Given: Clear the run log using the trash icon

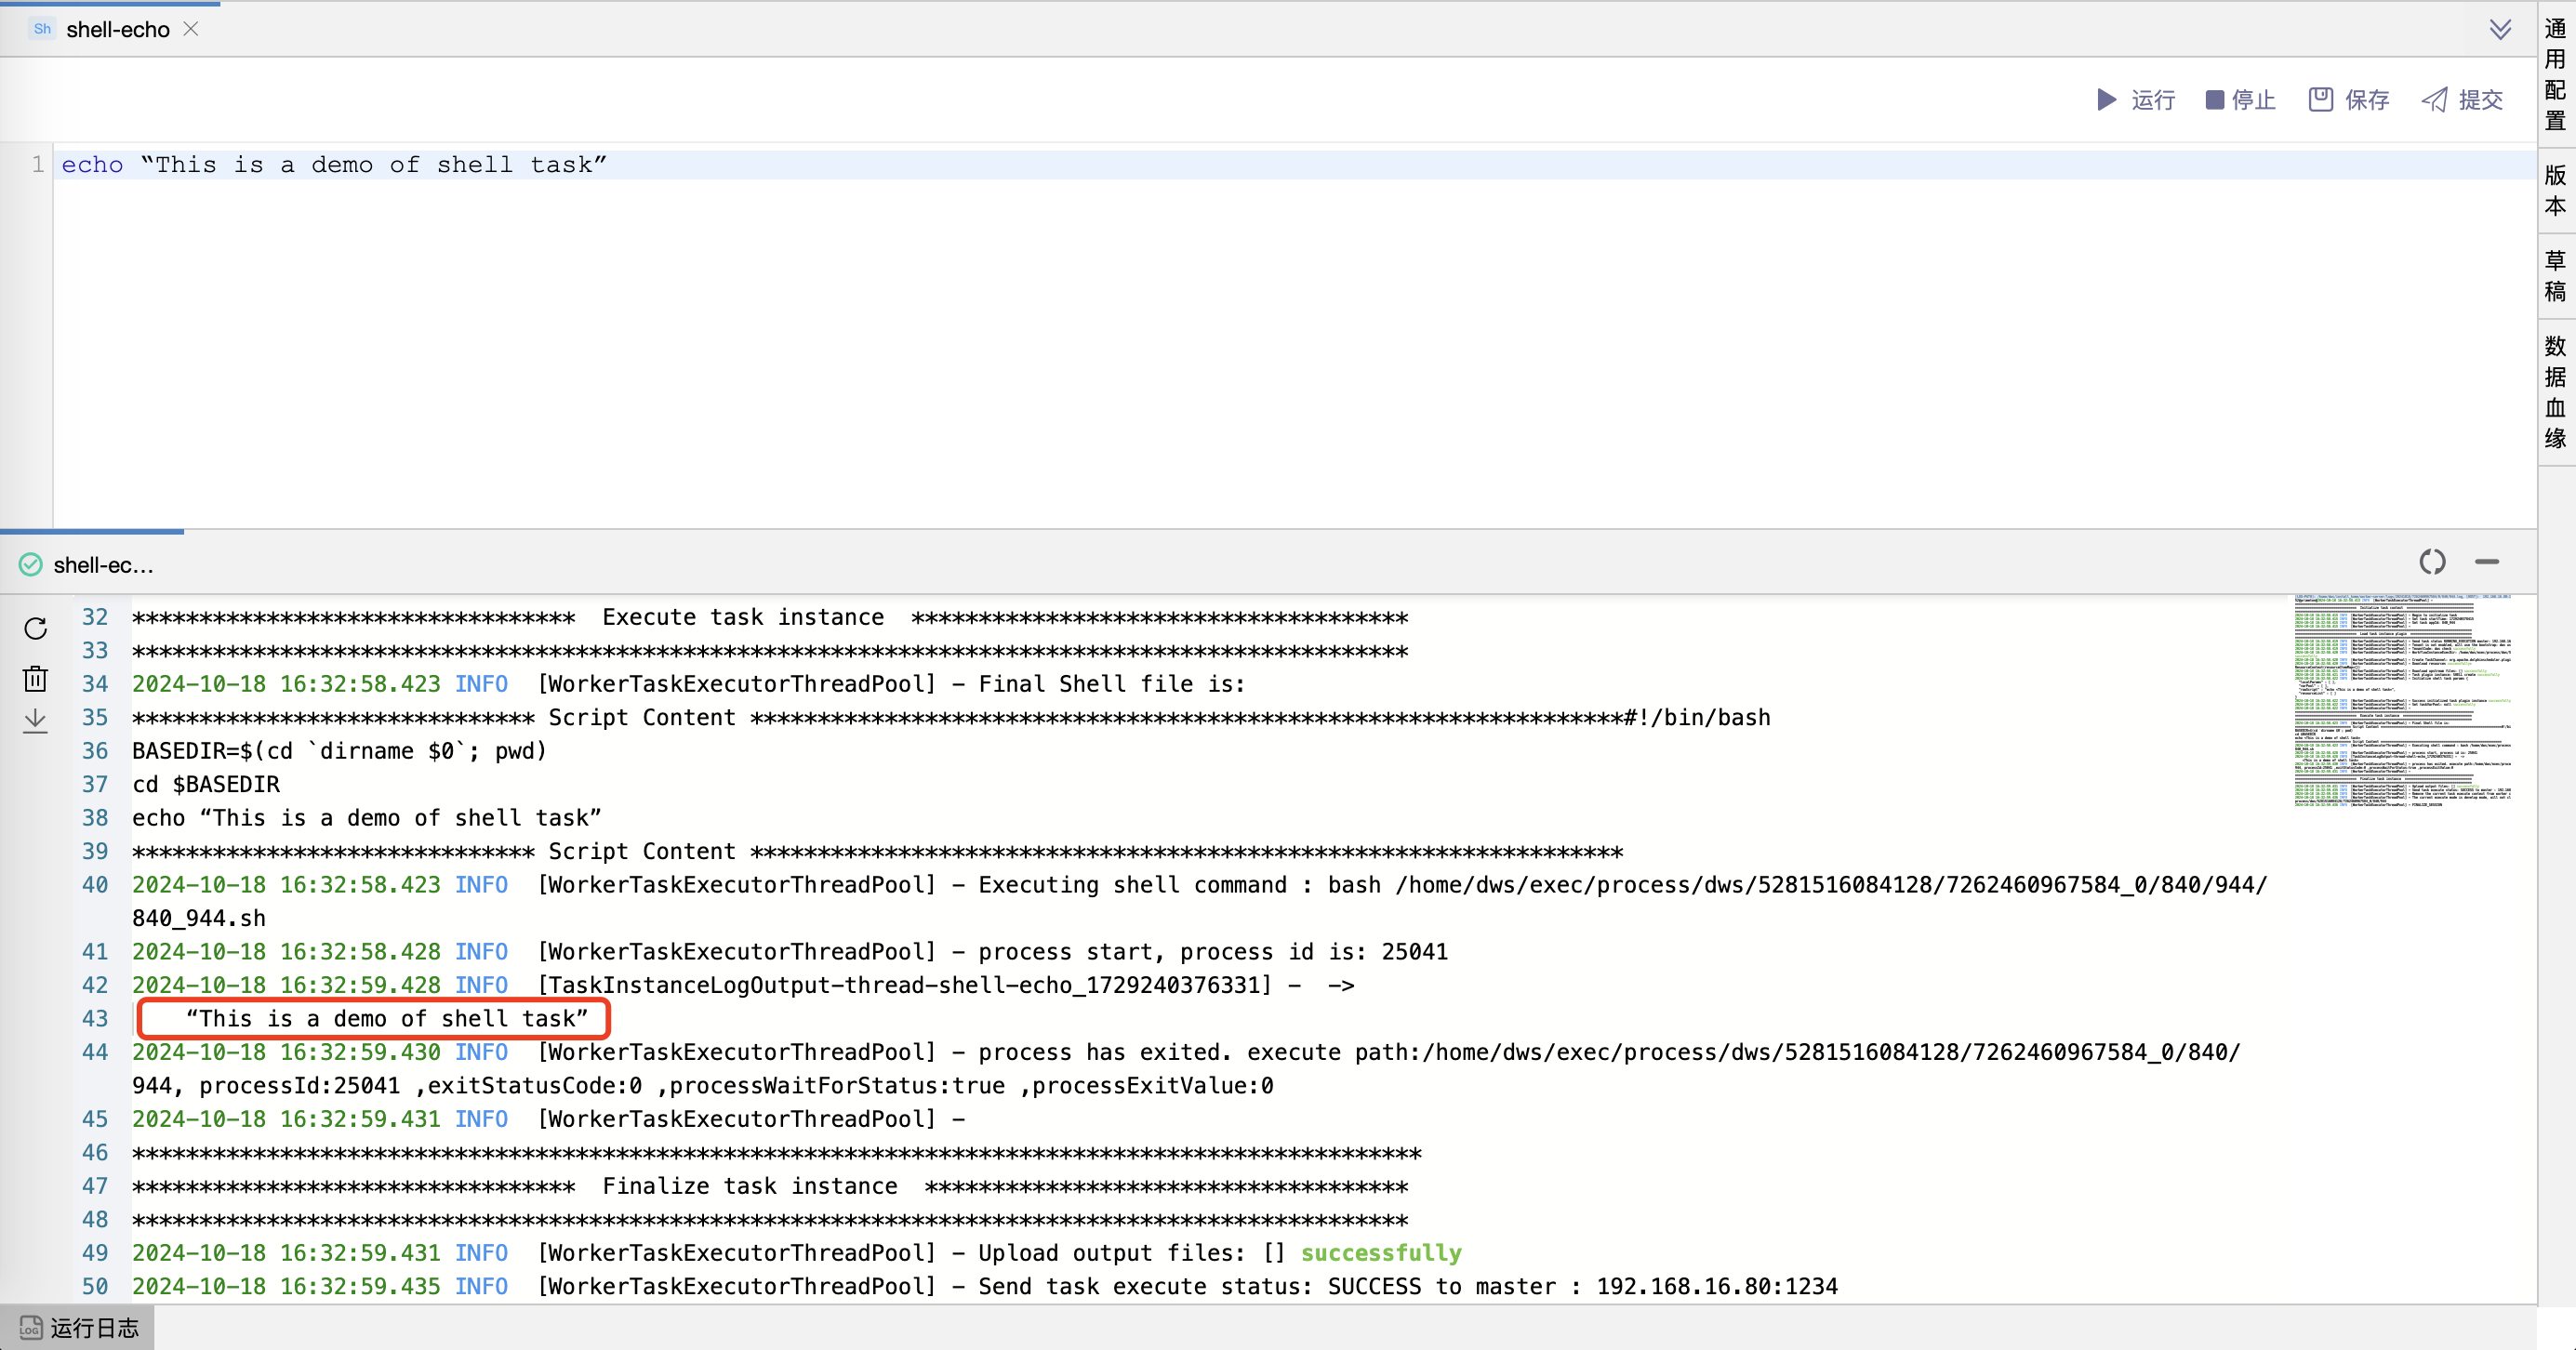Looking at the screenshot, I should pyautogui.click(x=35, y=678).
